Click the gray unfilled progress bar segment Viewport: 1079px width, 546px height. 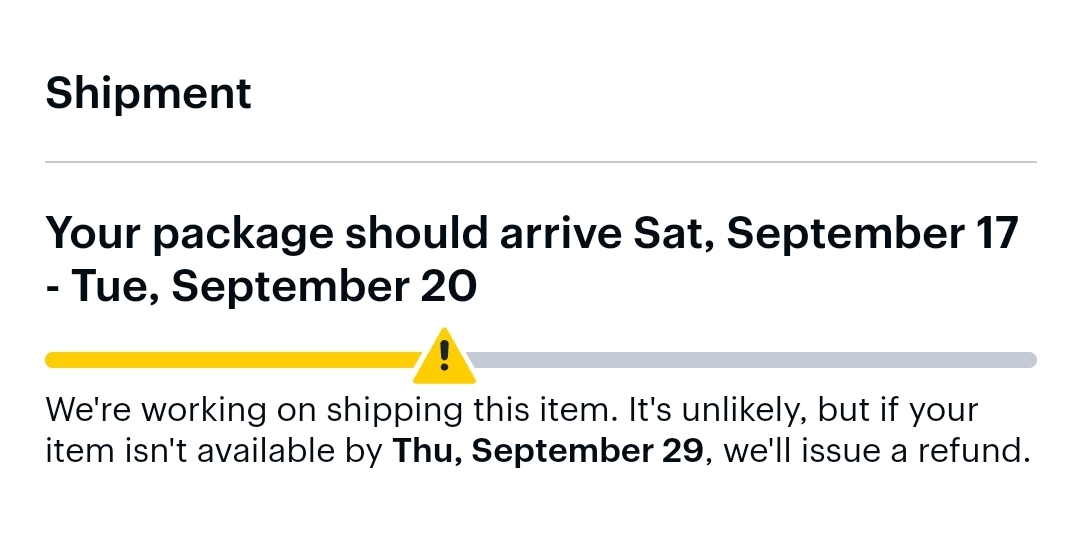(750, 360)
